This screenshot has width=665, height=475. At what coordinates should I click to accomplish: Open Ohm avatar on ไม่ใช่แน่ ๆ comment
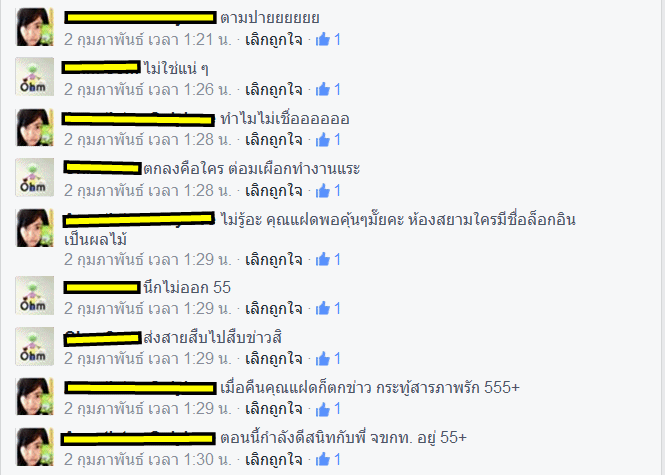click(35, 77)
